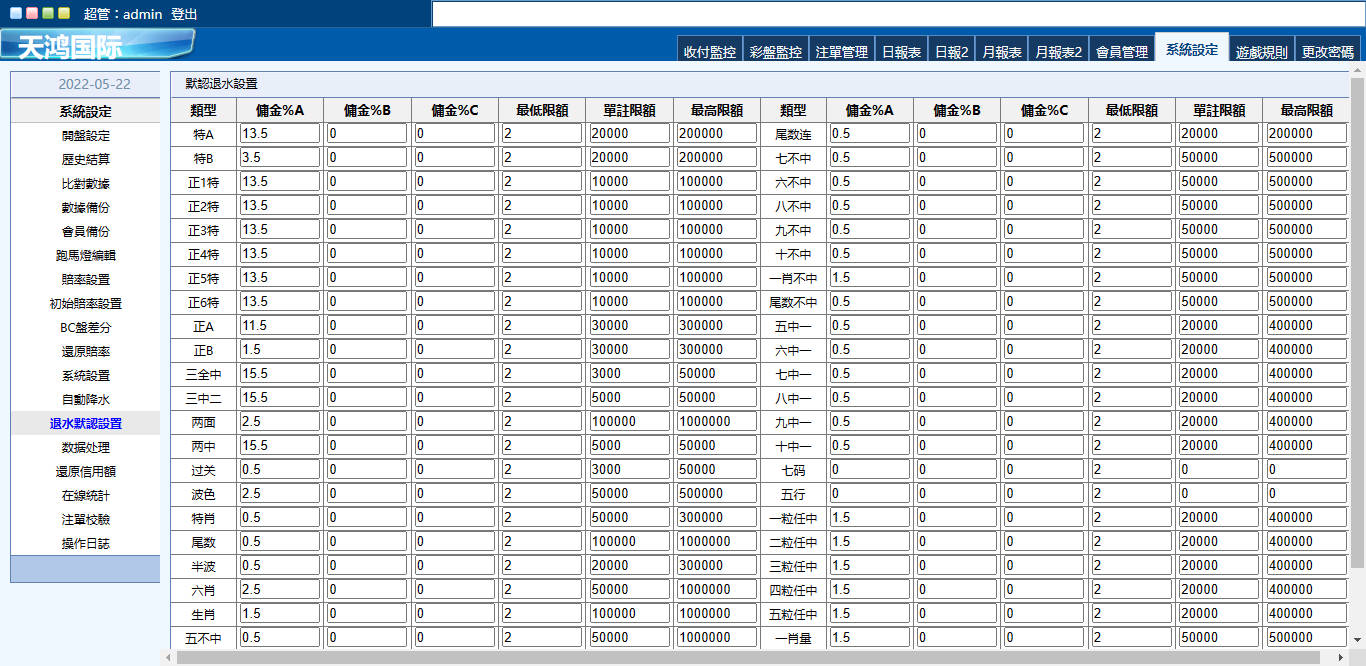Screen dimensions: 1366x666
Task: Click the 開盤設定 sidebar link
Action: (x=85, y=136)
